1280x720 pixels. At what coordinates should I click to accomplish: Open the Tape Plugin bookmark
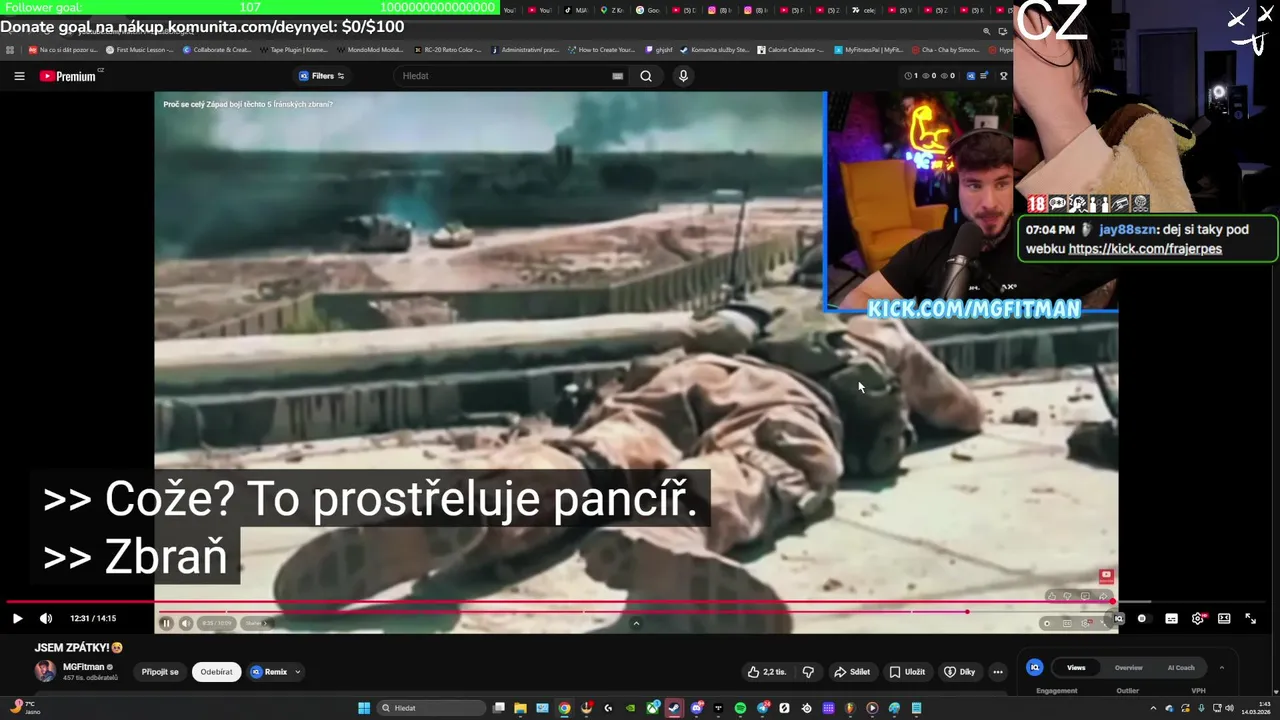point(292,49)
